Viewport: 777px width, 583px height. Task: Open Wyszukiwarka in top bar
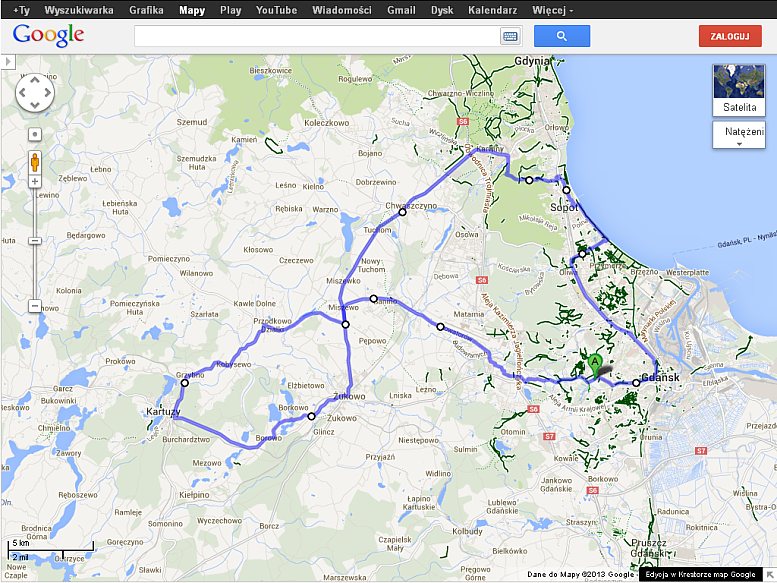coord(79,10)
